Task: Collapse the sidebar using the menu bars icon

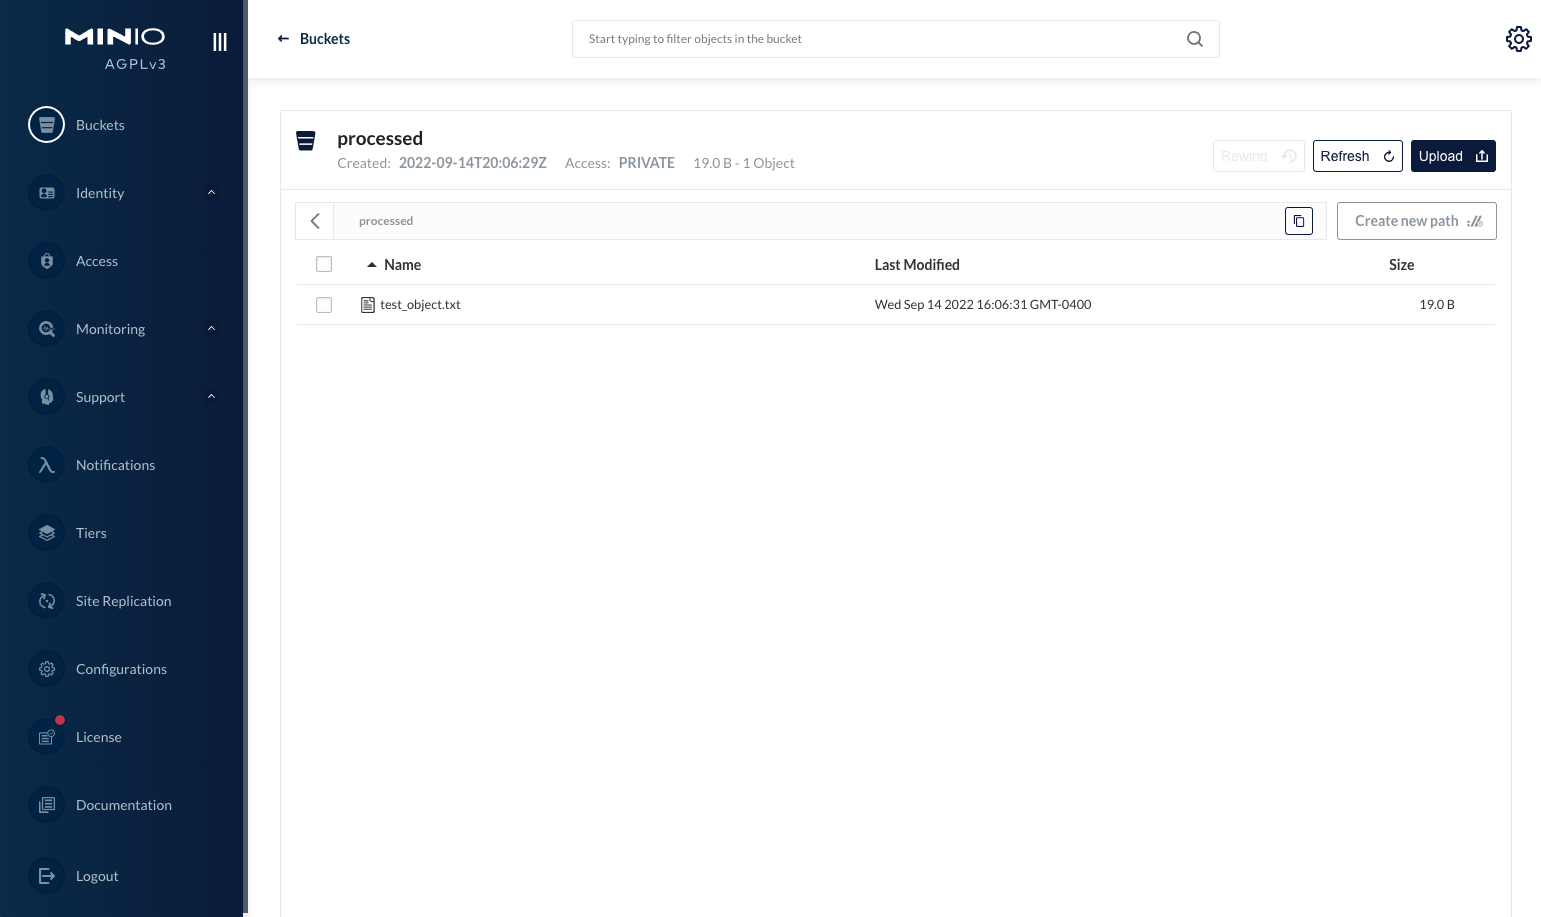Action: (x=220, y=42)
